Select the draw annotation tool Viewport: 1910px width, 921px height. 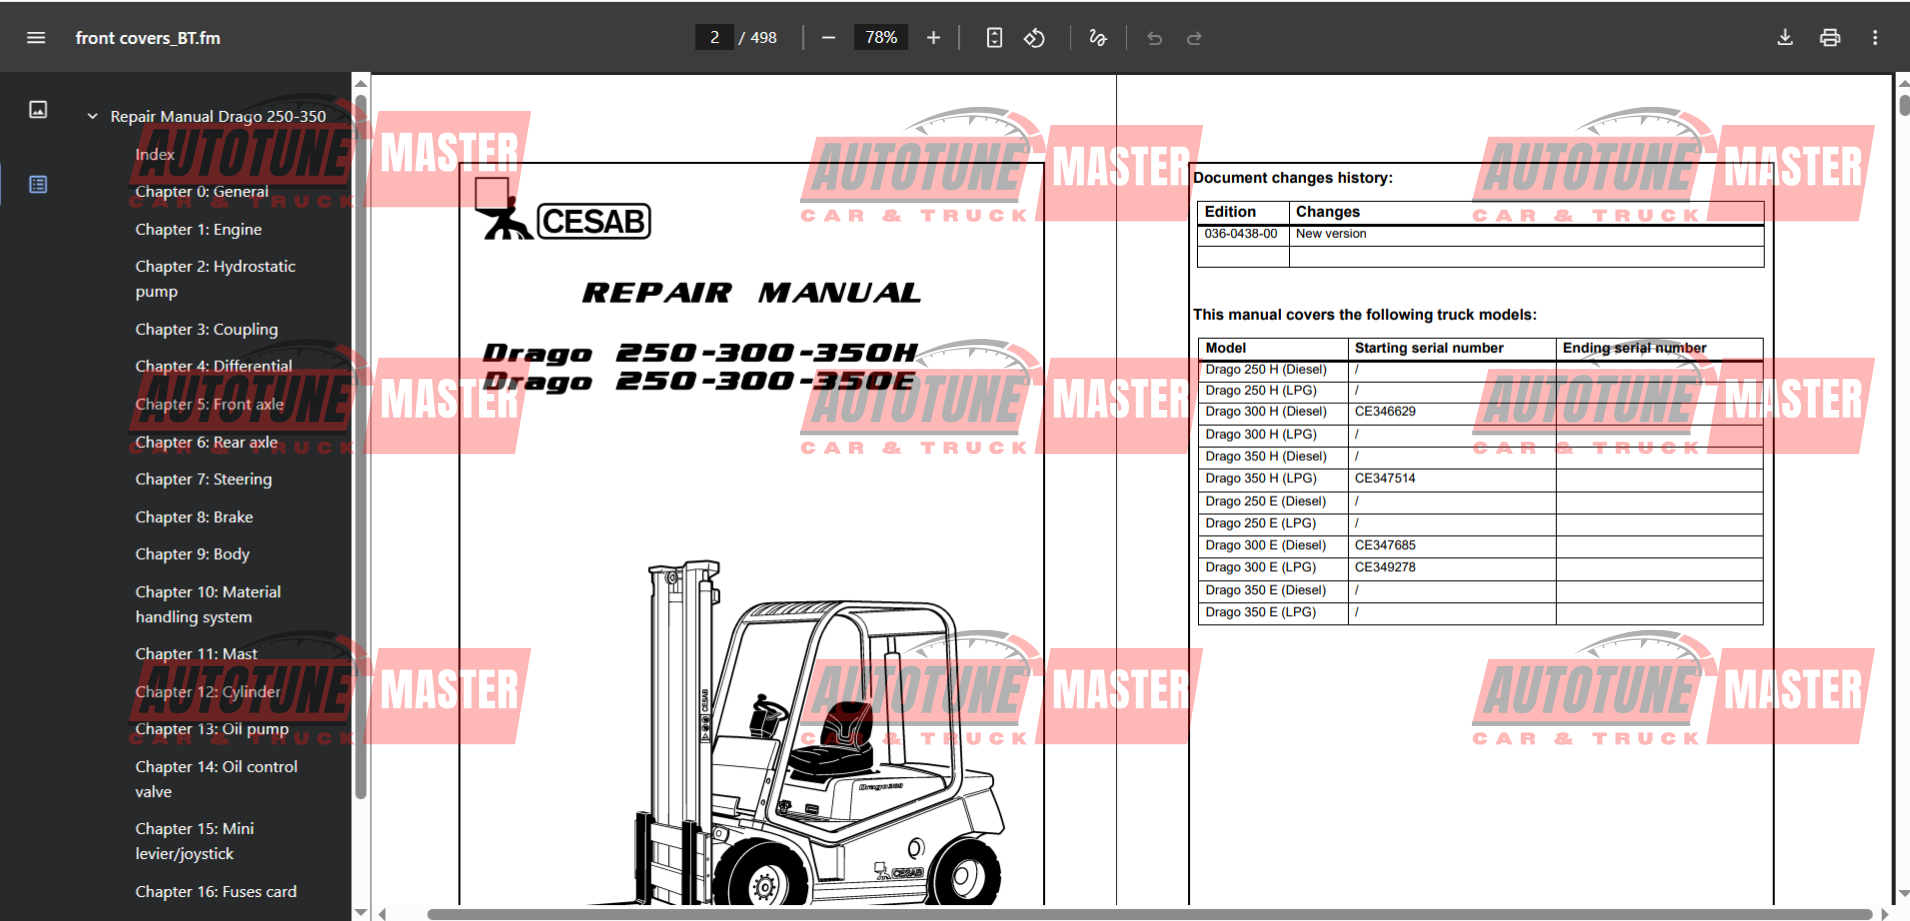coord(1097,37)
